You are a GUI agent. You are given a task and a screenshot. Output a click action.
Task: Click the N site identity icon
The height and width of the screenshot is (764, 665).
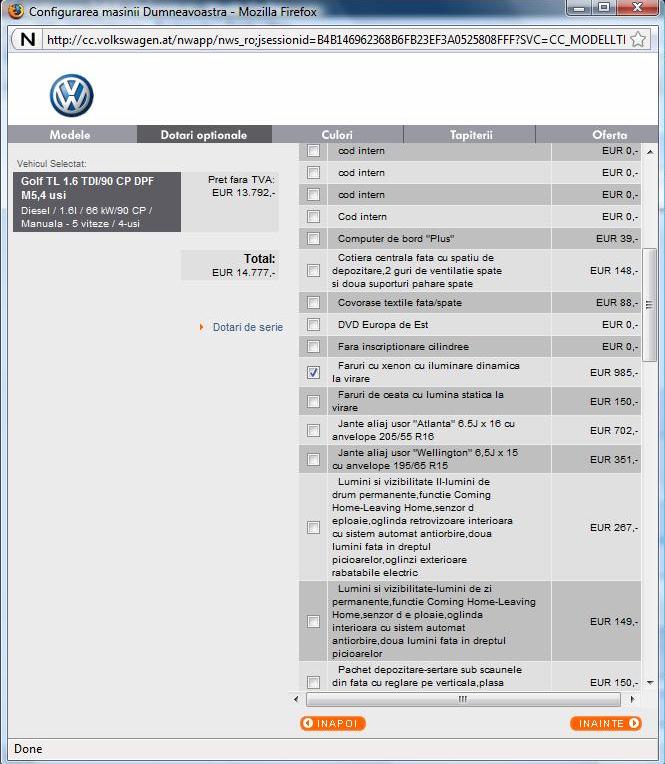(x=28, y=39)
